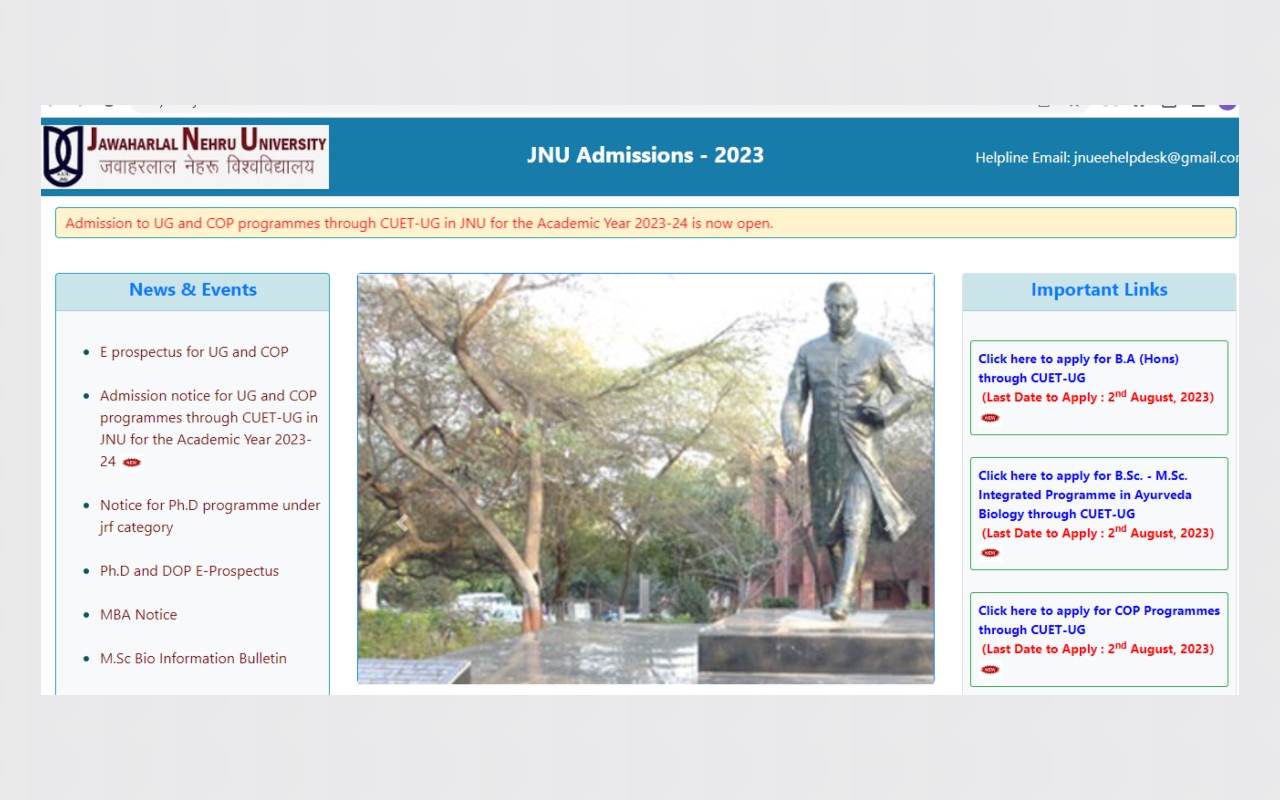Open Notice for Ph.D programme under jrf category
The height and width of the screenshot is (800, 1280).
point(210,516)
